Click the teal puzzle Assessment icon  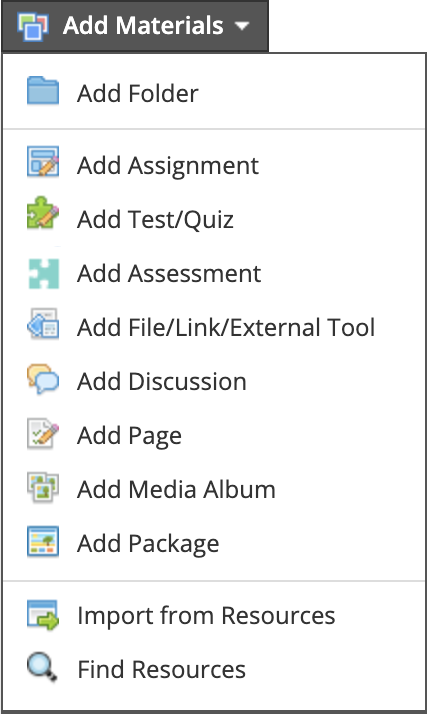pyautogui.click(x=44, y=274)
